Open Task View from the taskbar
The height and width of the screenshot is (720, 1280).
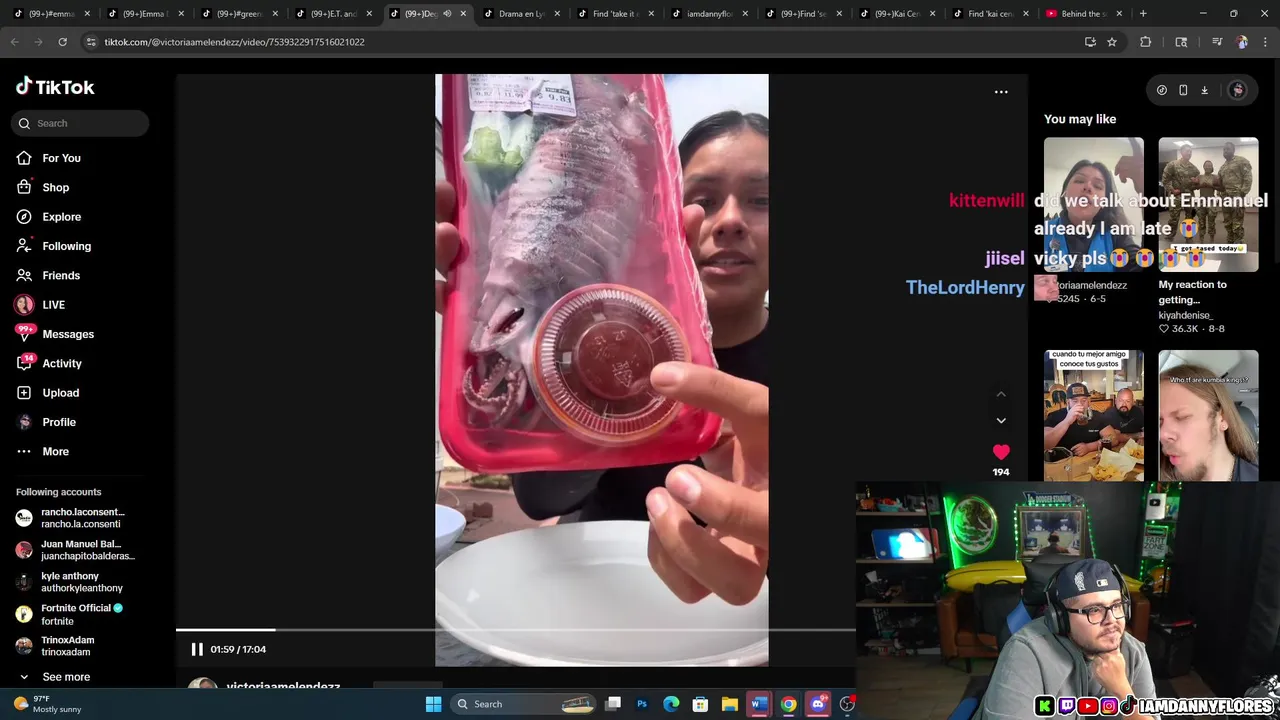pyautogui.click(x=613, y=704)
